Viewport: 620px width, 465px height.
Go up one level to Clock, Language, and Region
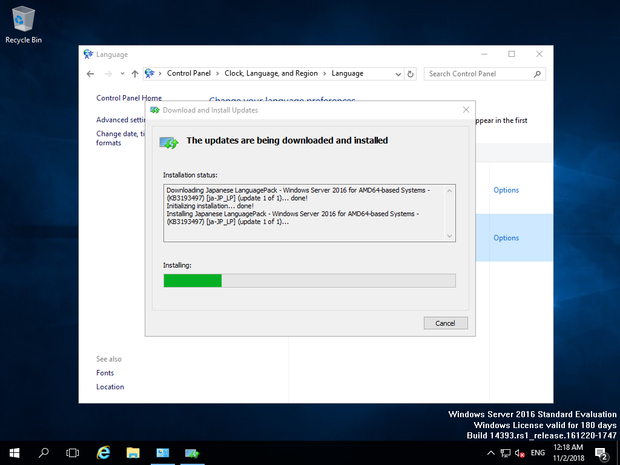135,74
